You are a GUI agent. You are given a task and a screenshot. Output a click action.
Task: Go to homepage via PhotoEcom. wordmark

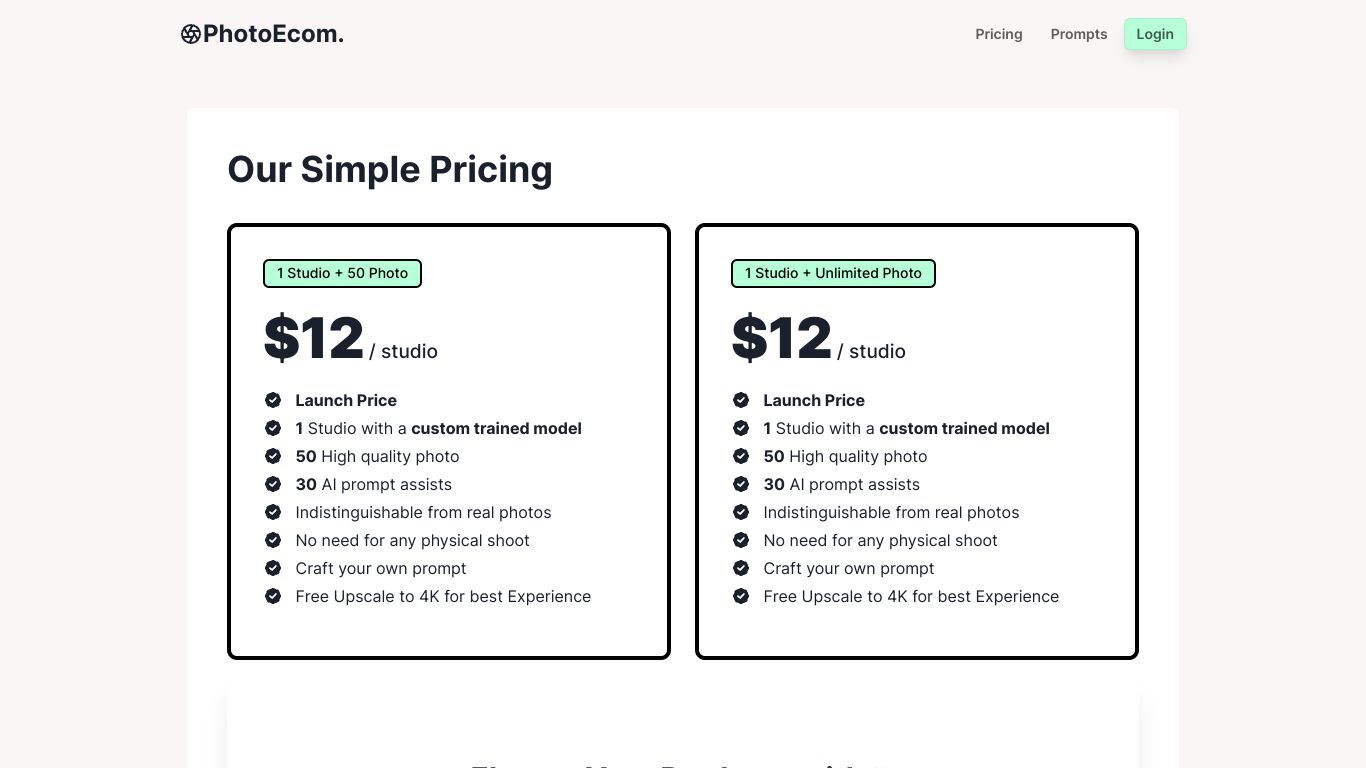click(273, 34)
